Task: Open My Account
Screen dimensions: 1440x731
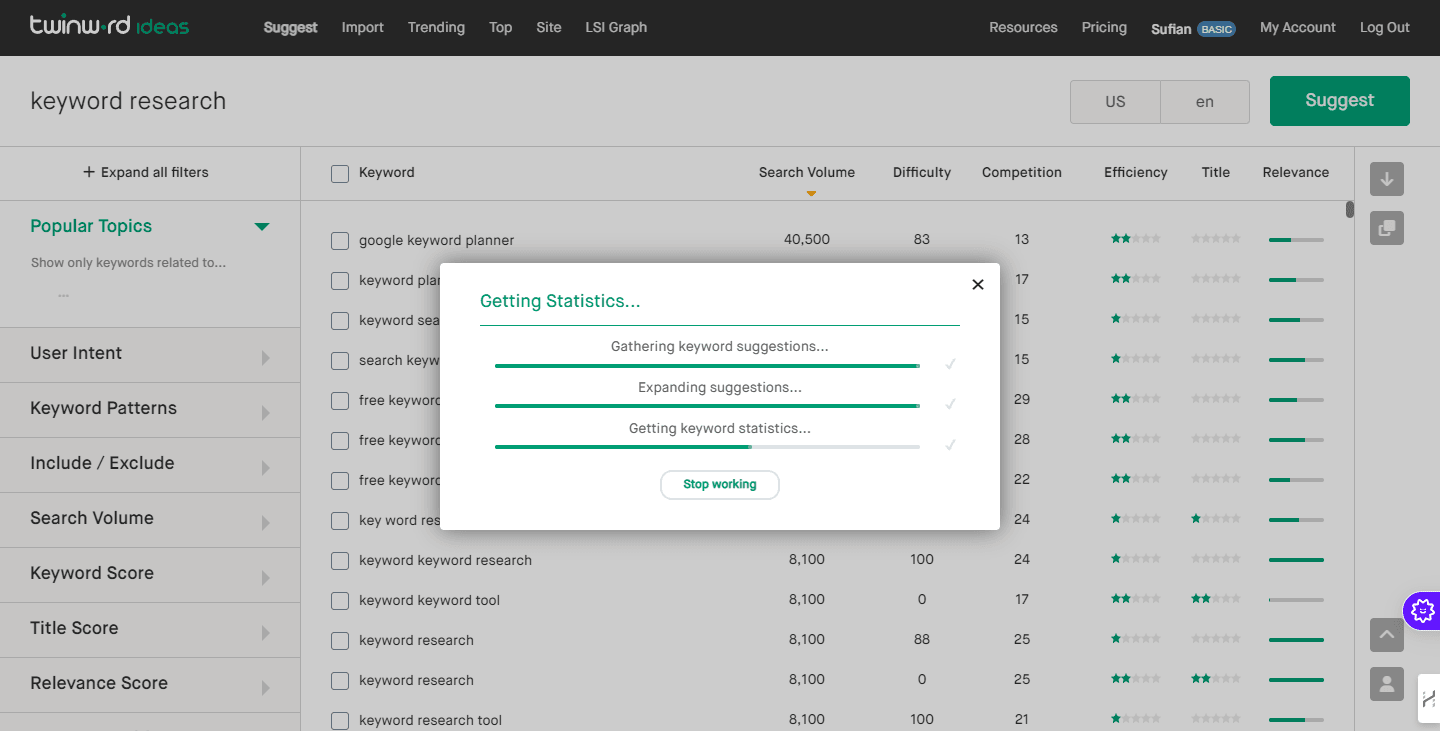Action: [x=1298, y=28]
